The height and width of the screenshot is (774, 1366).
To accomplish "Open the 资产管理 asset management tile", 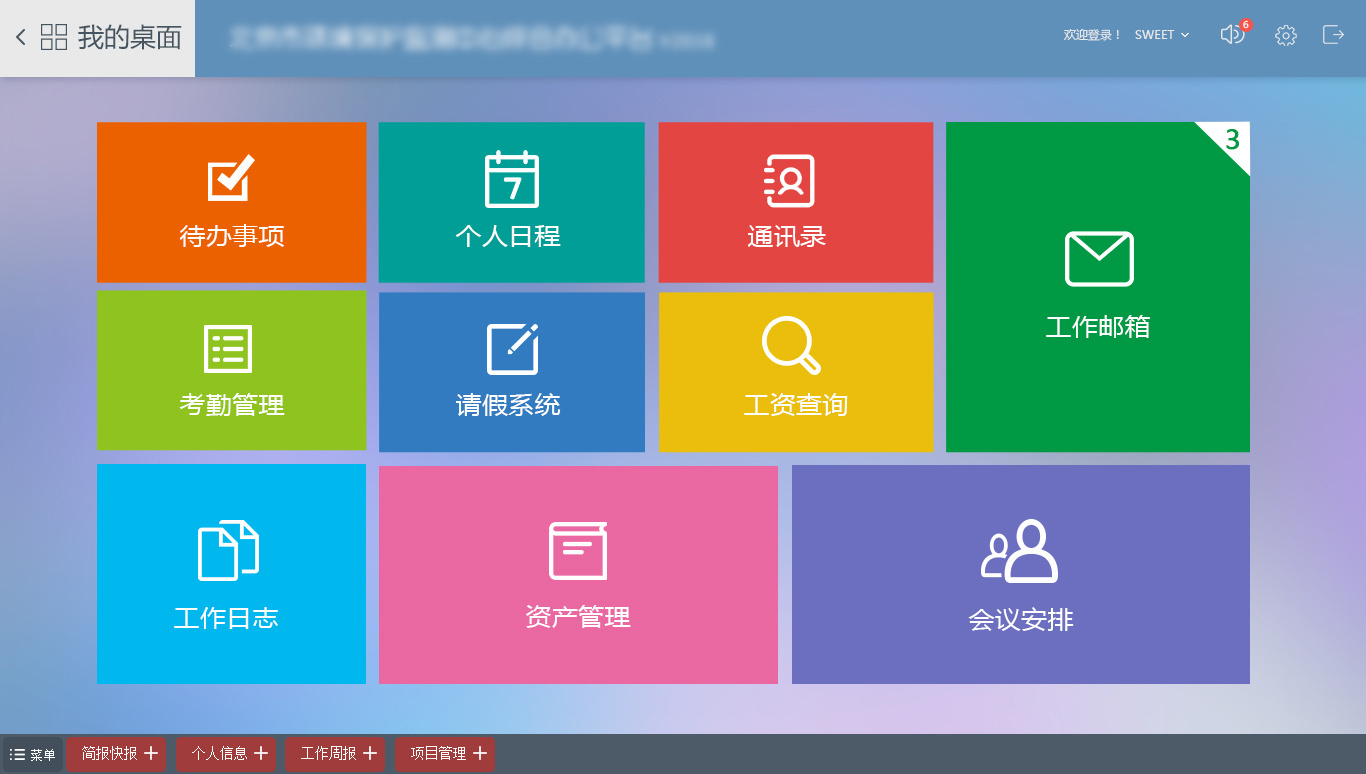I will tap(578, 574).
